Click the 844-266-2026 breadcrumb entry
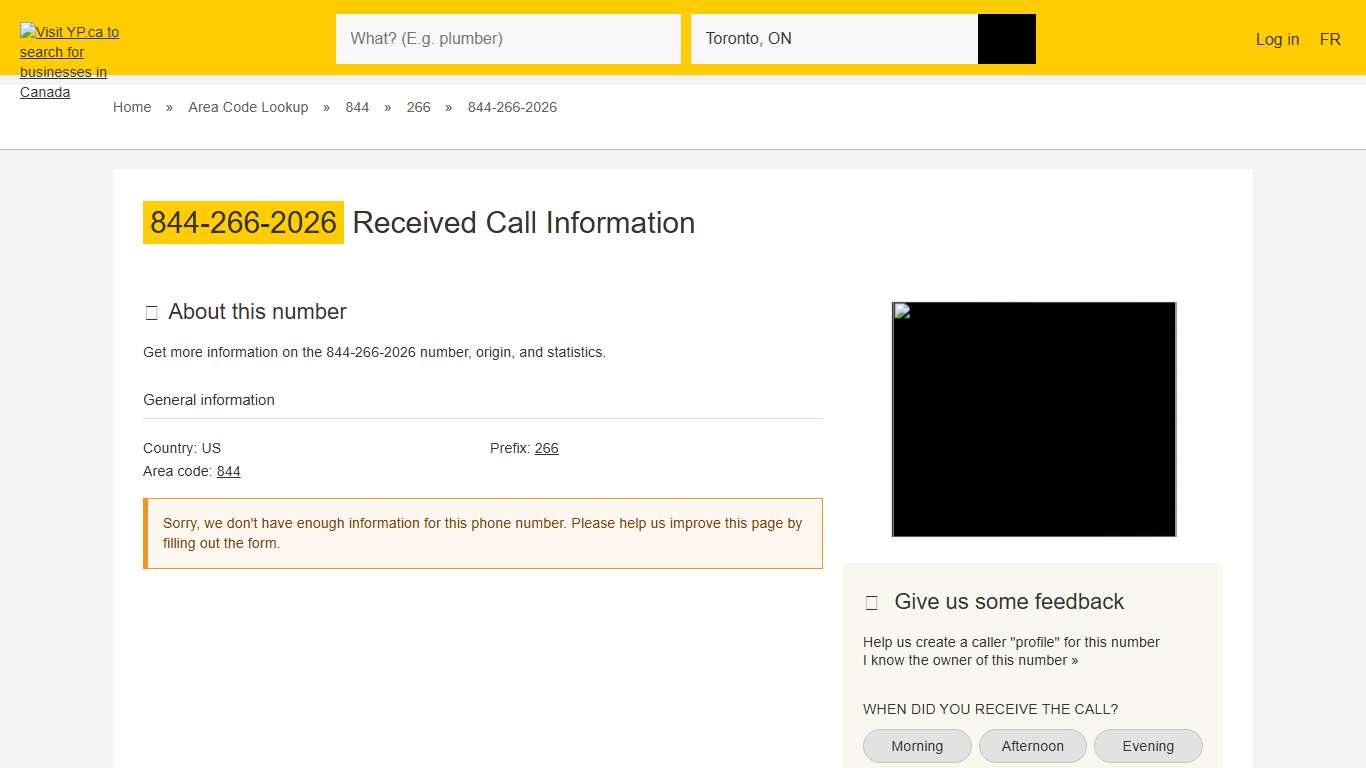 [512, 107]
